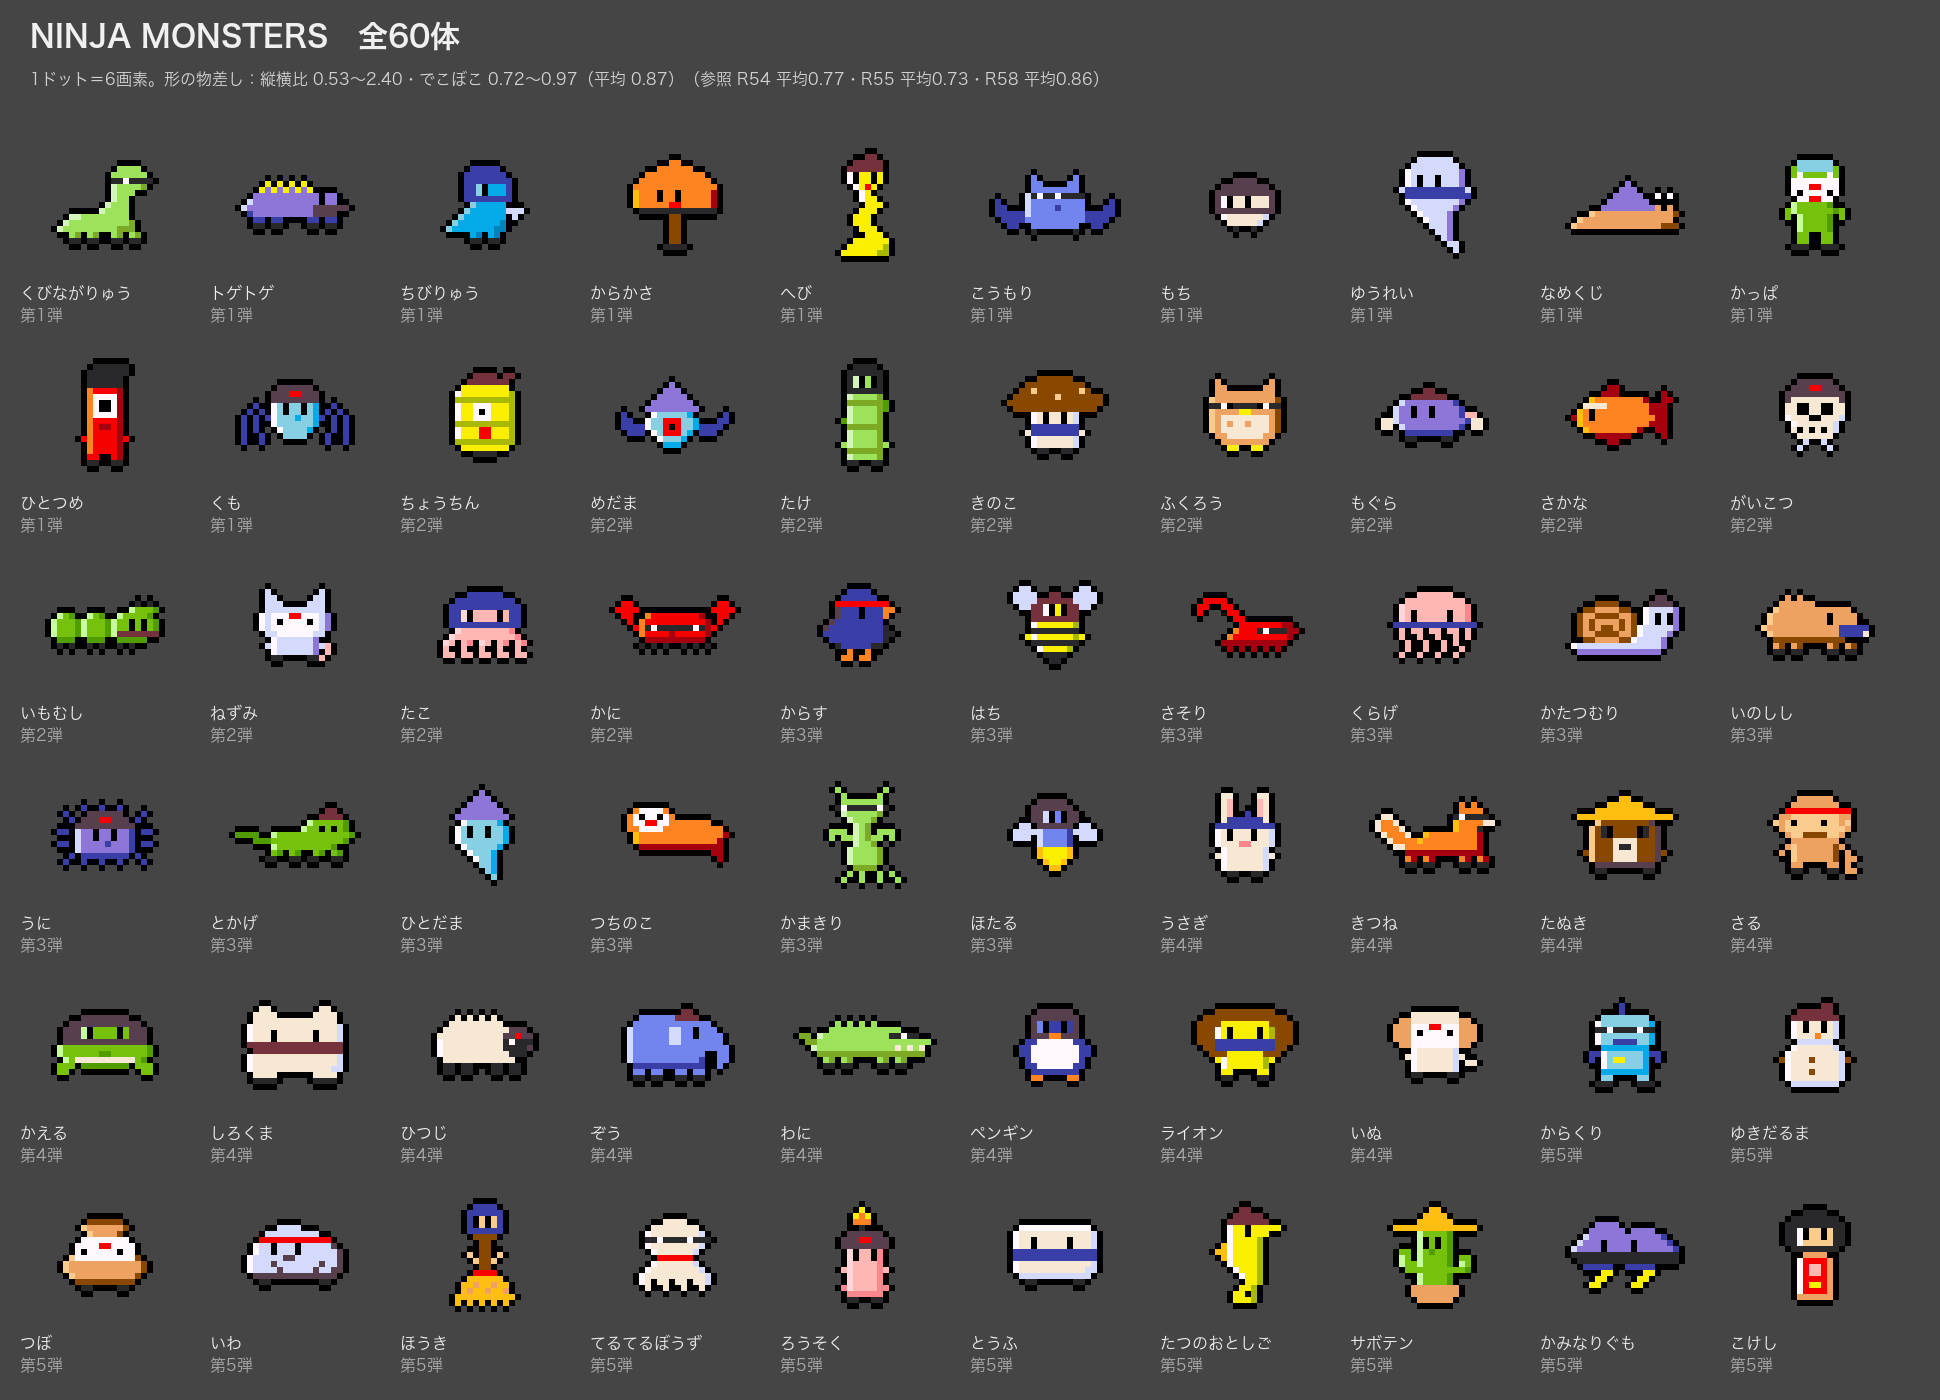The image size is (1940, 1400).
Task: Select the penguin sprite ペンギン
Action: pyautogui.click(x=1055, y=1045)
